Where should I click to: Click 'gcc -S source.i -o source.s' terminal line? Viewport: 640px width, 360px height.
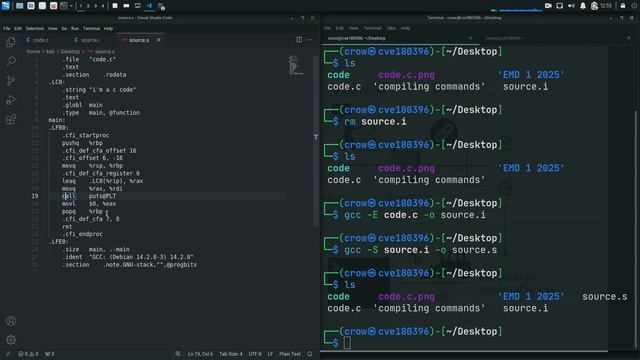pyautogui.click(x=420, y=250)
